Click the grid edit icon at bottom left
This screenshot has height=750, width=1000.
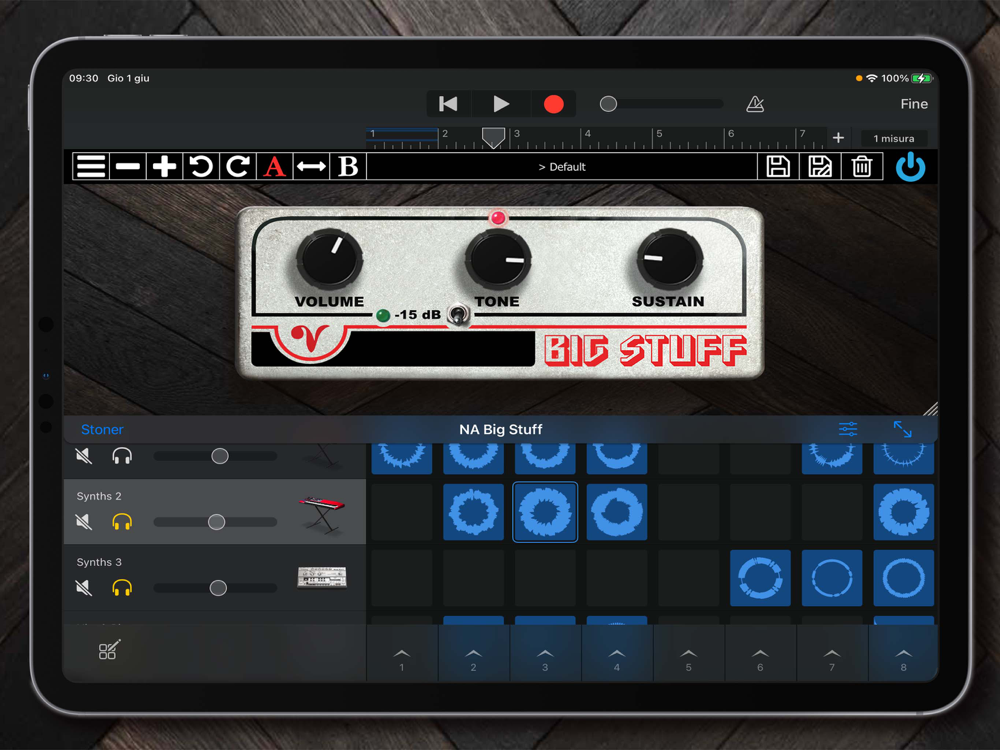[x=108, y=649]
